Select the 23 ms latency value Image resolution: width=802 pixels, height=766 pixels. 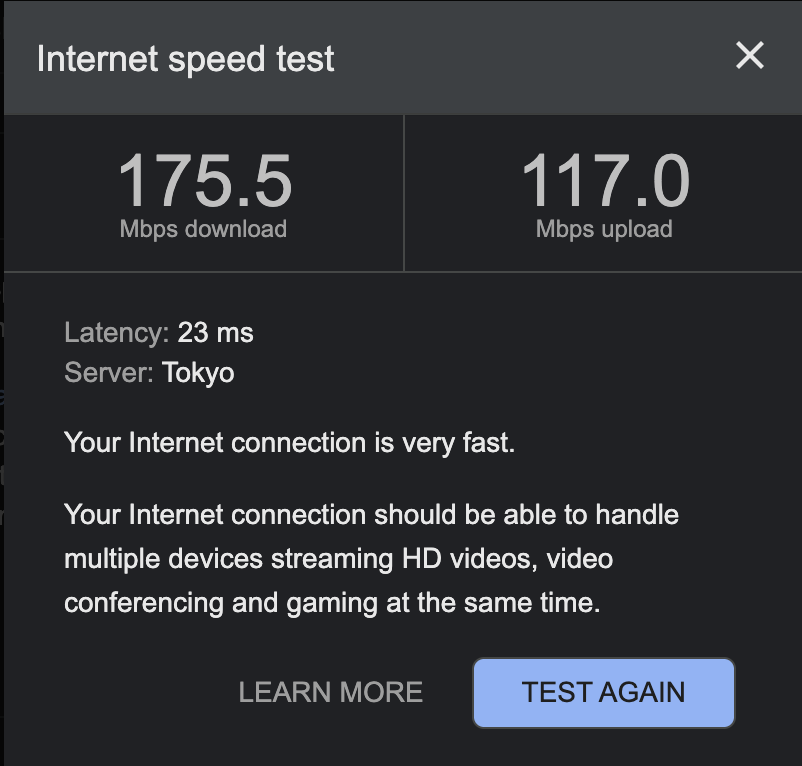[x=215, y=332]
